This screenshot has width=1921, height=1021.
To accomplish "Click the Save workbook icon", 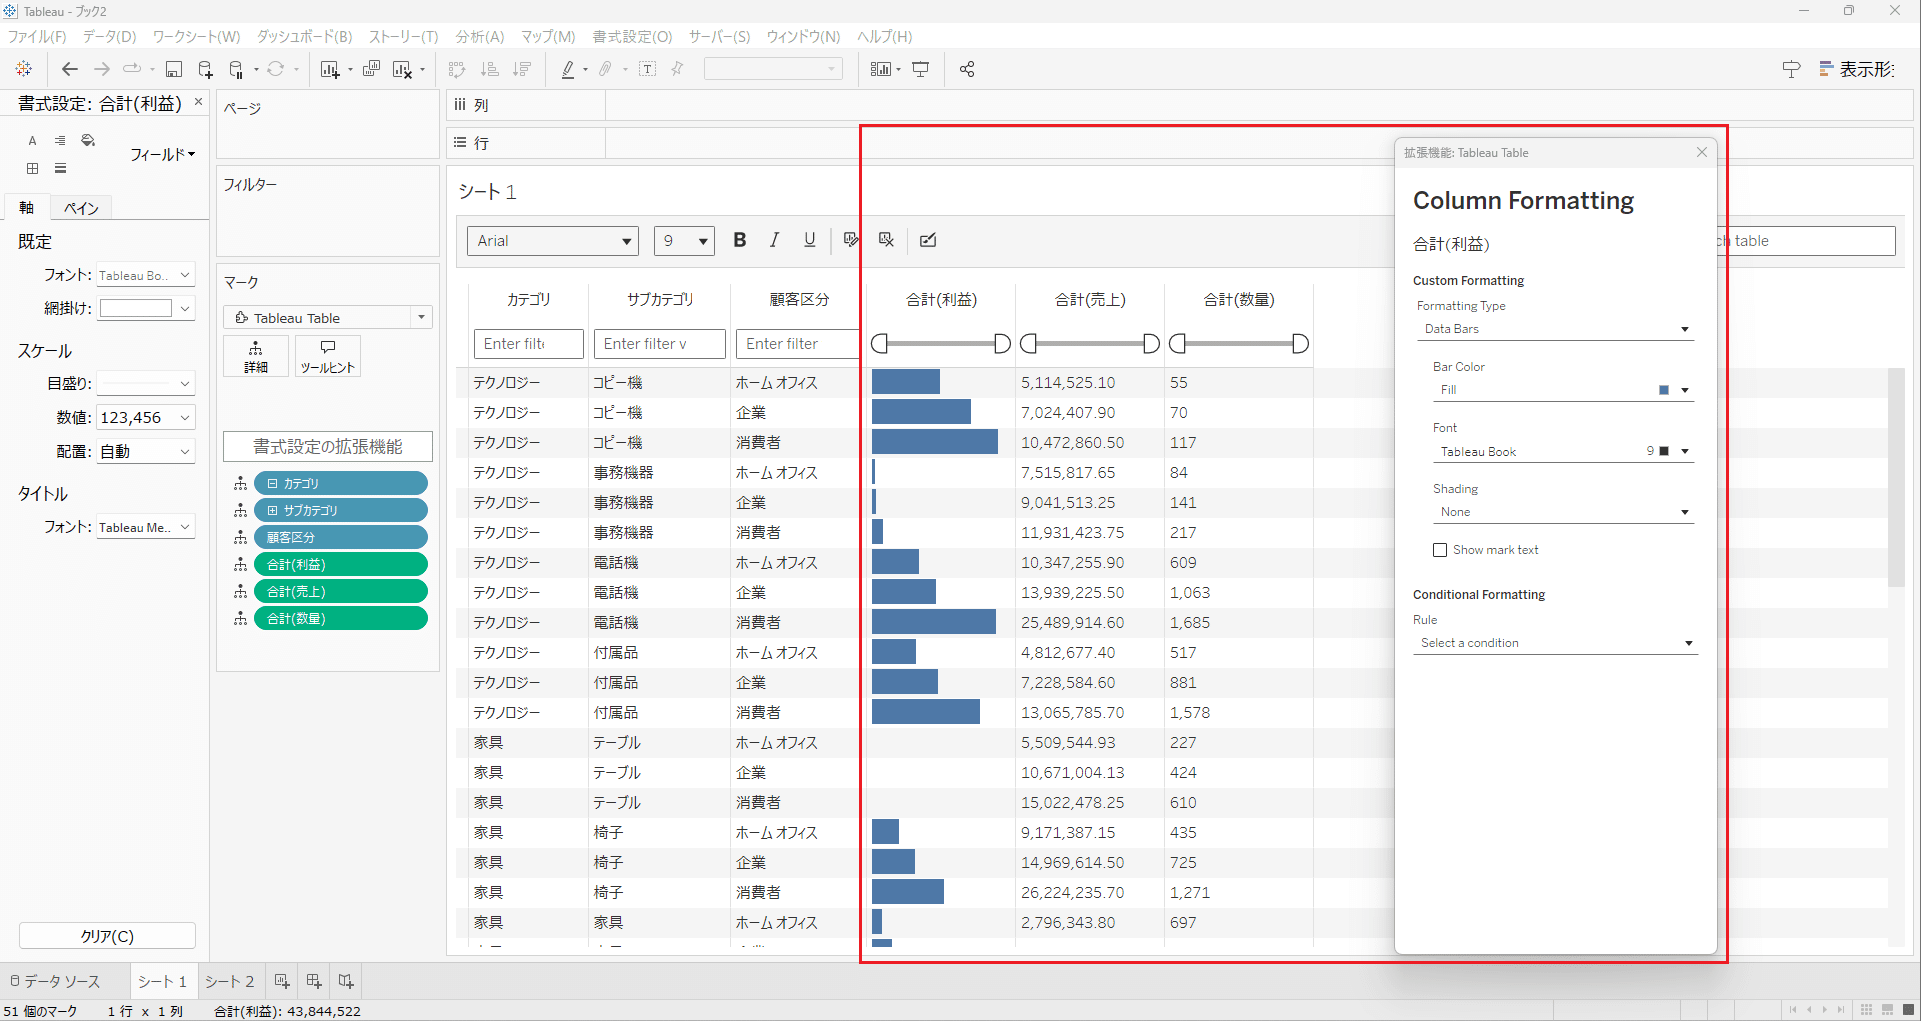I will coord(173,69).
